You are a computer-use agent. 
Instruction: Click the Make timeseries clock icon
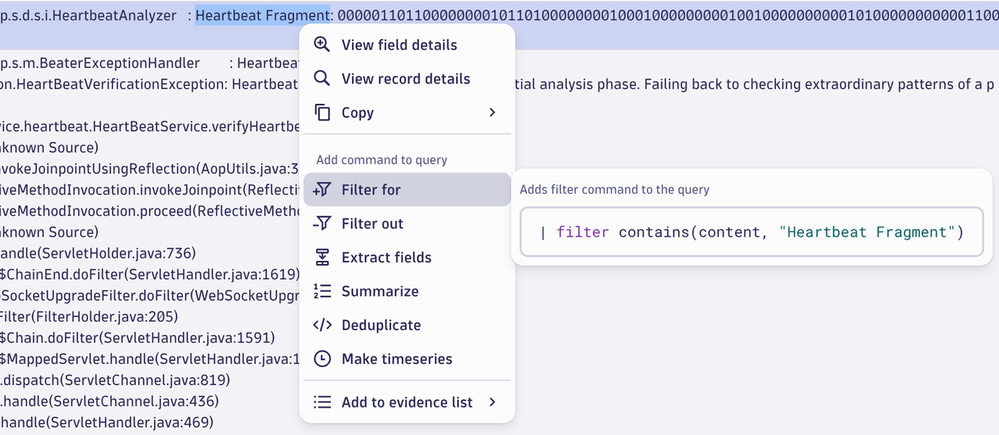(x=322, y=359)
